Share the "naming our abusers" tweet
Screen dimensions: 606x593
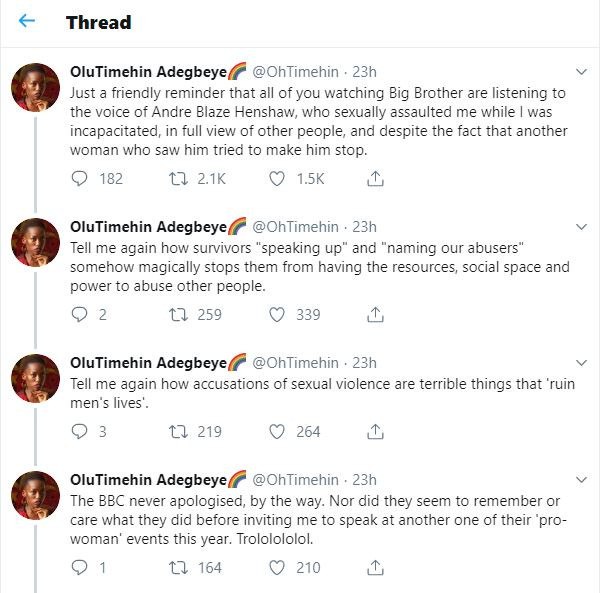point(376,314)
